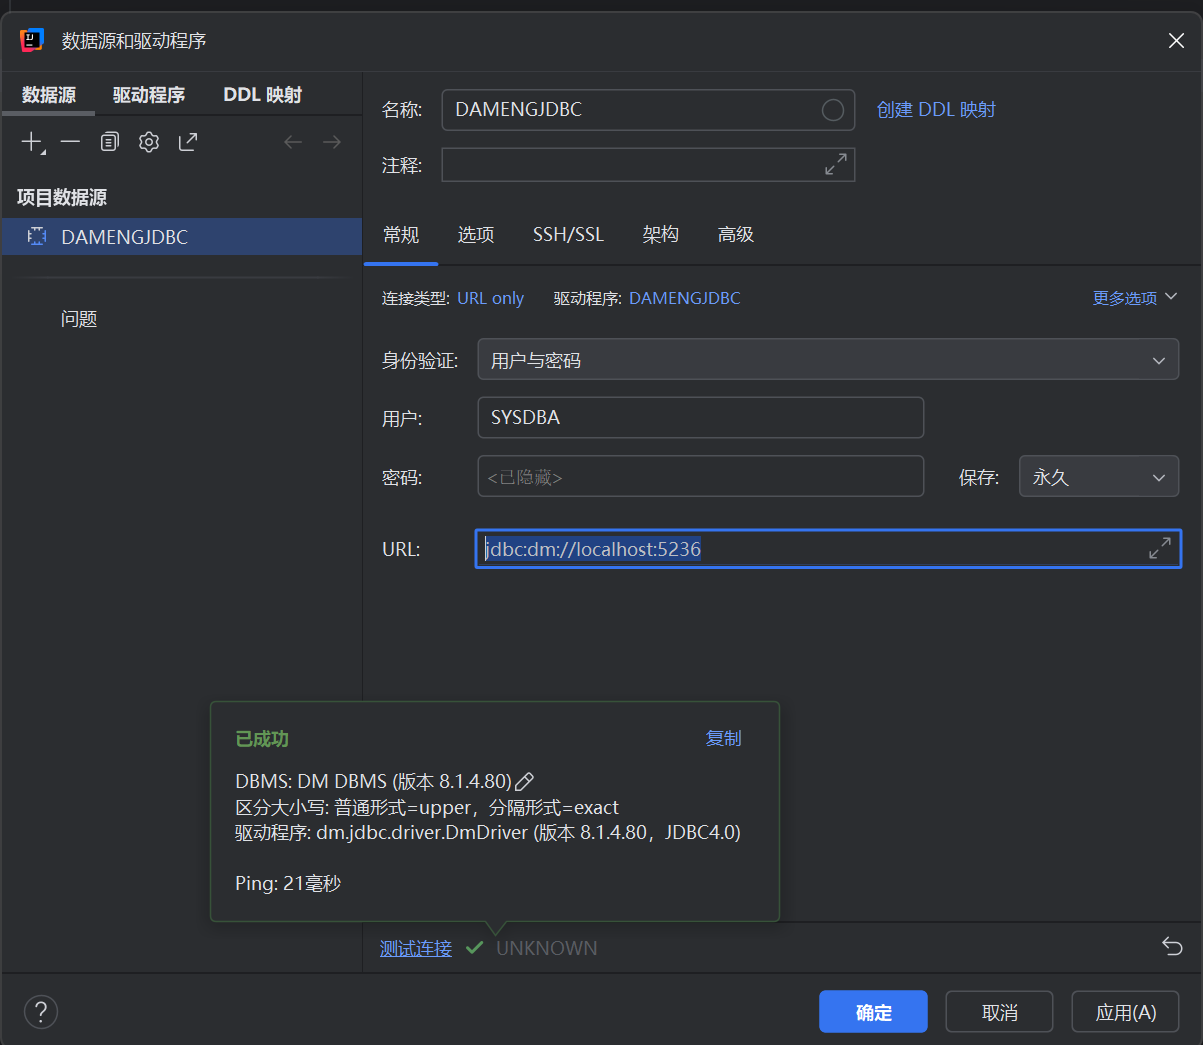
Task: Close the data sources dialog
Action: coord(1176,40)
